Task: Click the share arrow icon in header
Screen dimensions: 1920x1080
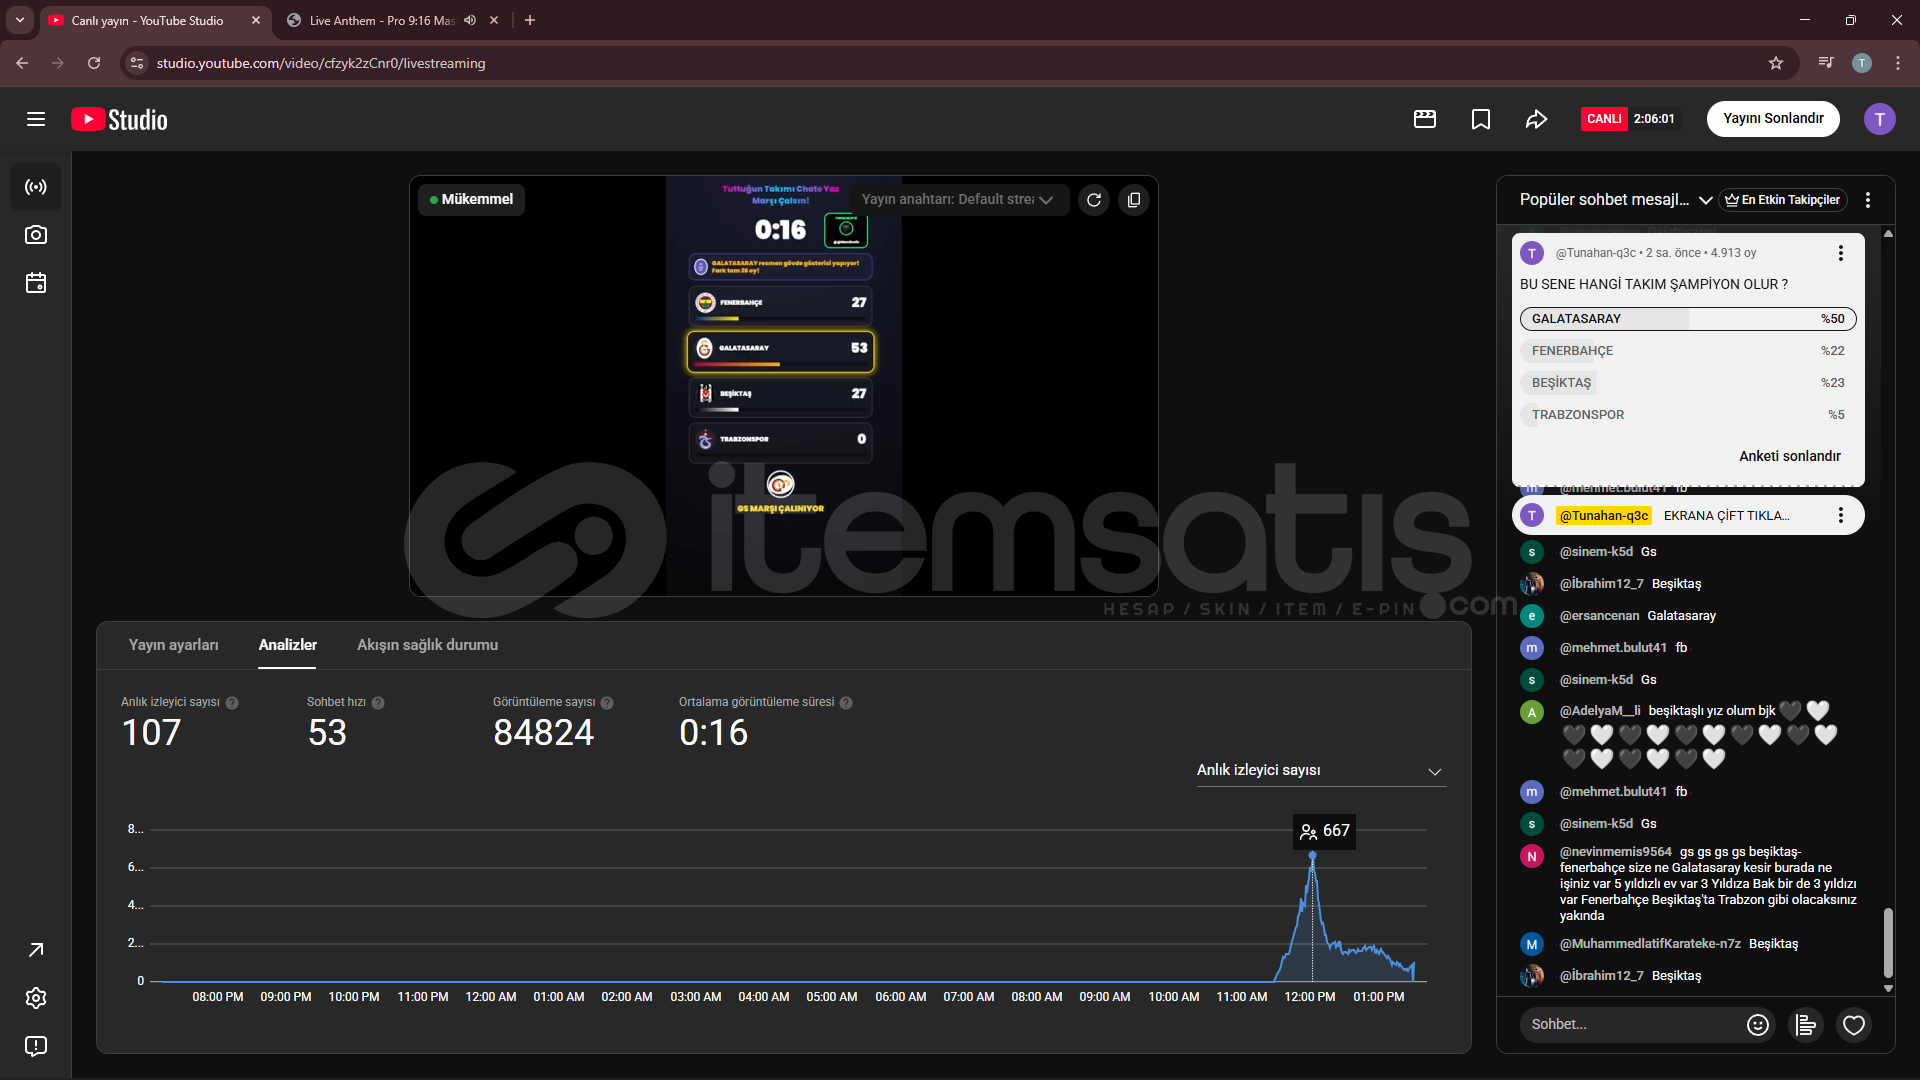Action: tap(1536, 119)
